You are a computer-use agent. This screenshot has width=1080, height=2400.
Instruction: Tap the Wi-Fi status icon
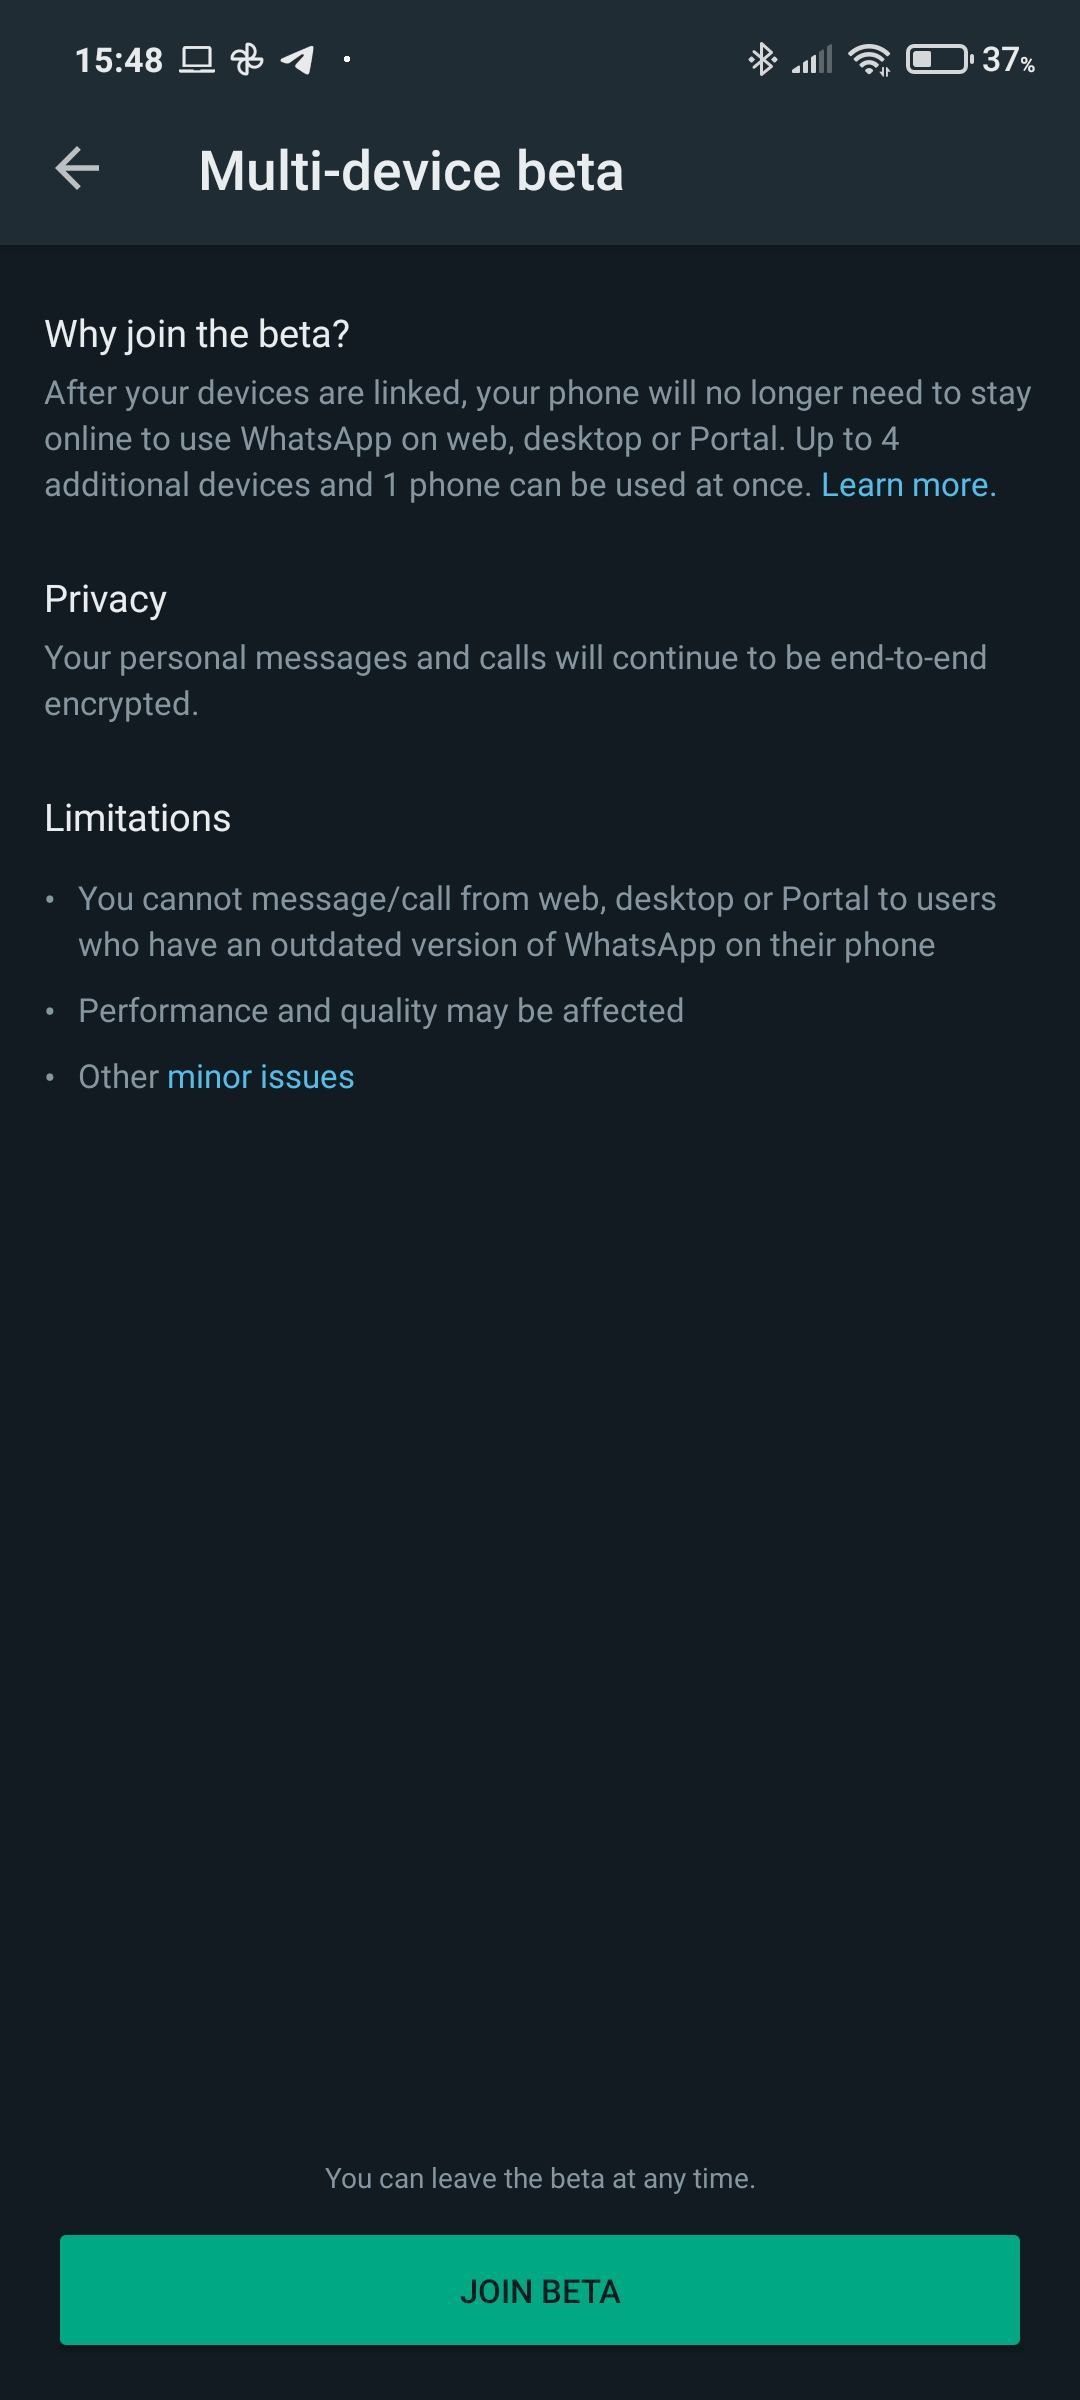(869, 60)
